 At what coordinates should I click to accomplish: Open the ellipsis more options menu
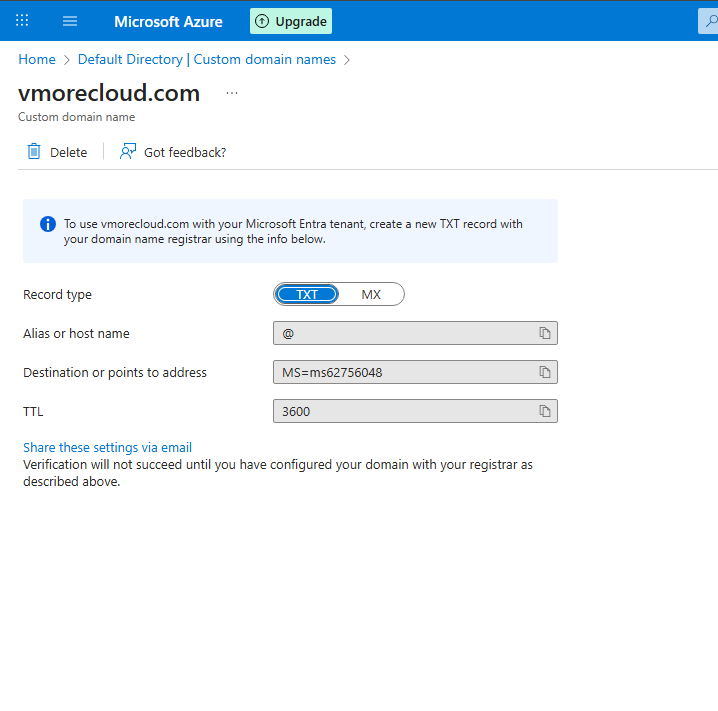pyautogui.click(x=232, y=93)
